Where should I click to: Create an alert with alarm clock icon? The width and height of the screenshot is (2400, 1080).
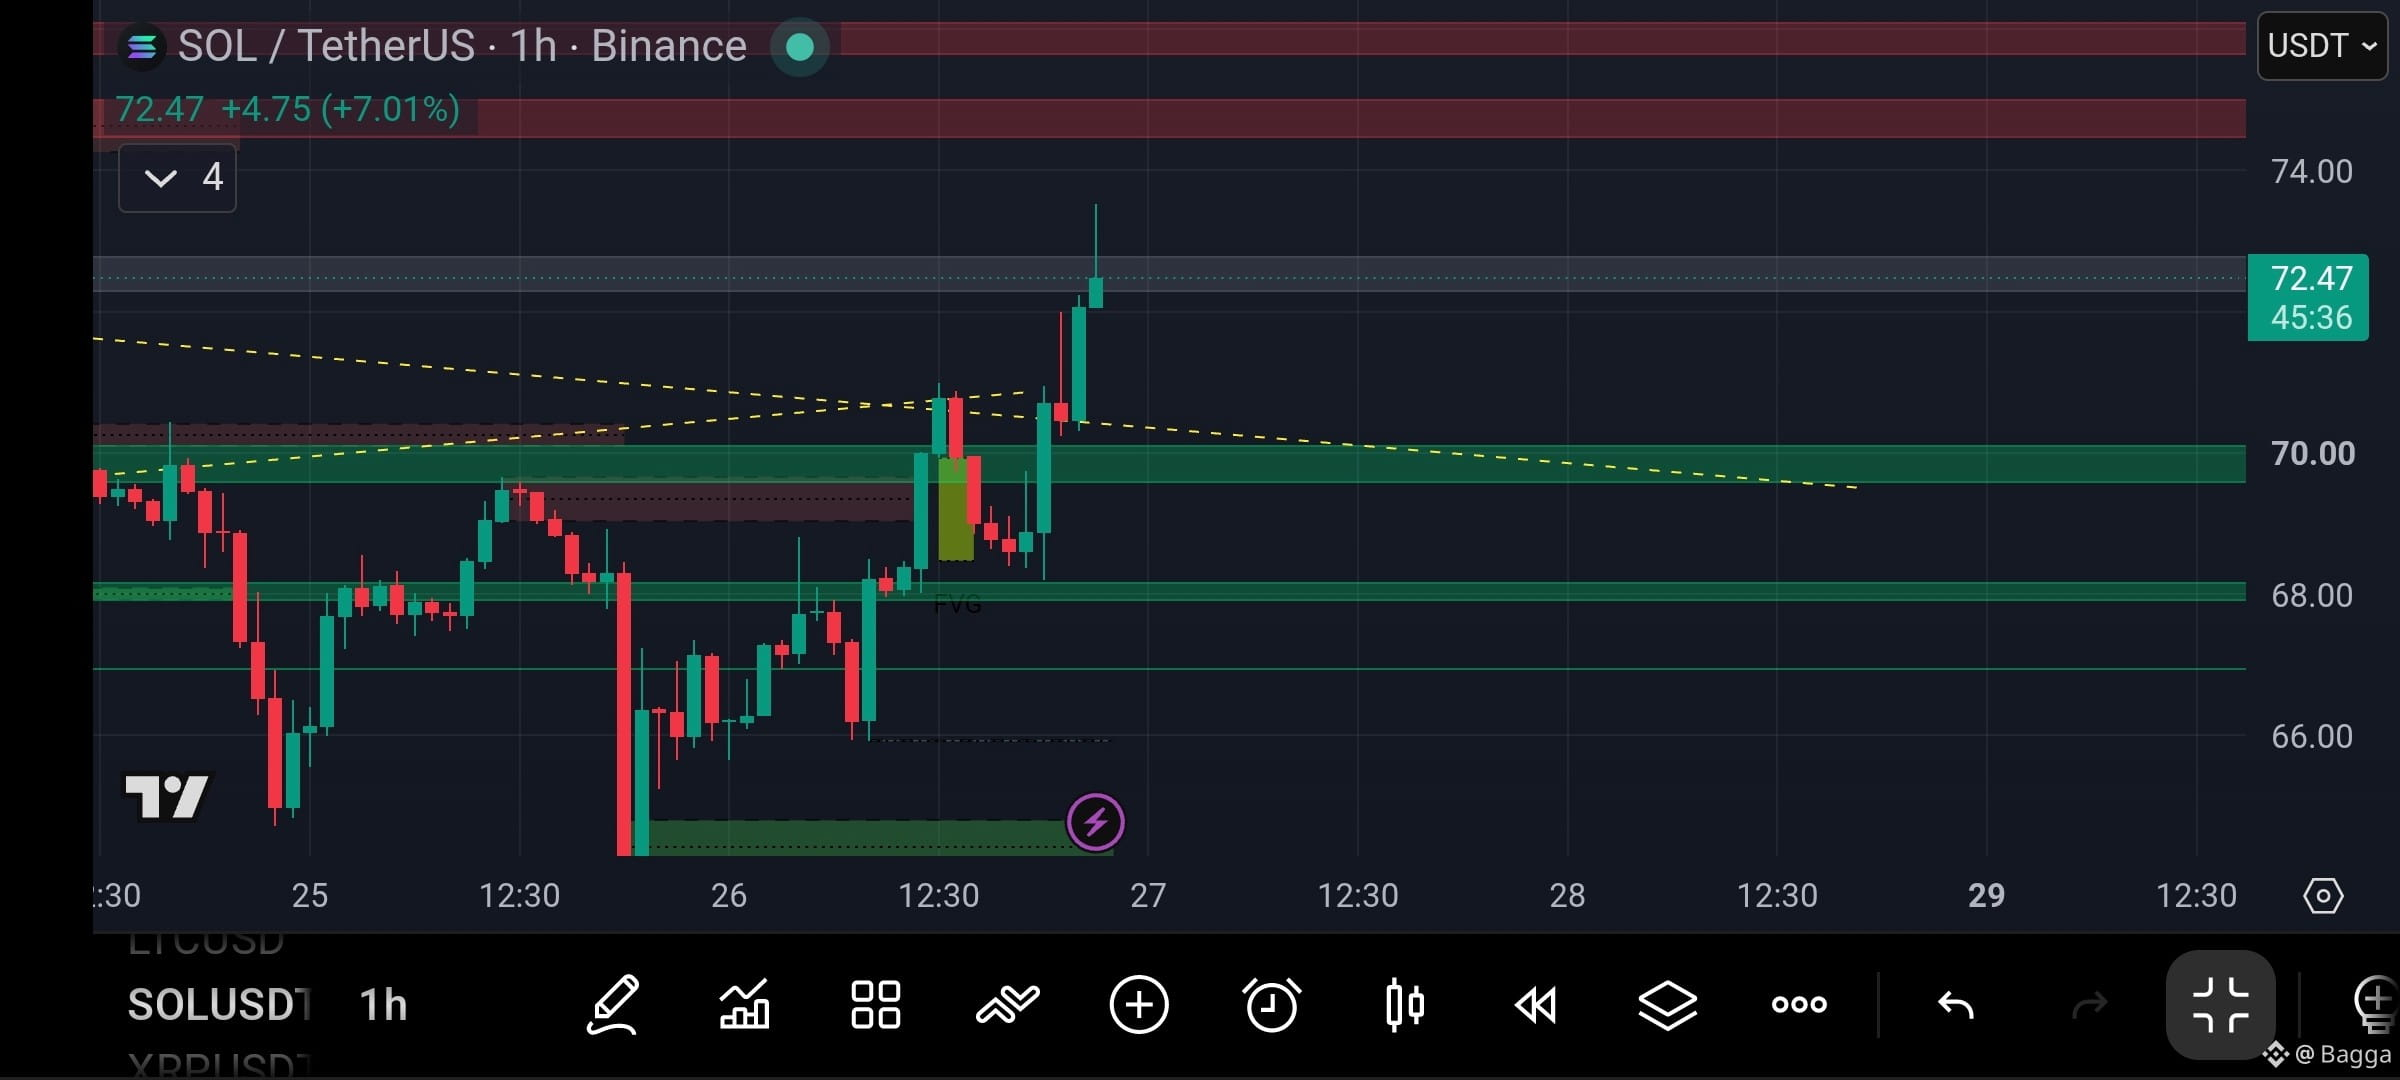point(1271,1004)
